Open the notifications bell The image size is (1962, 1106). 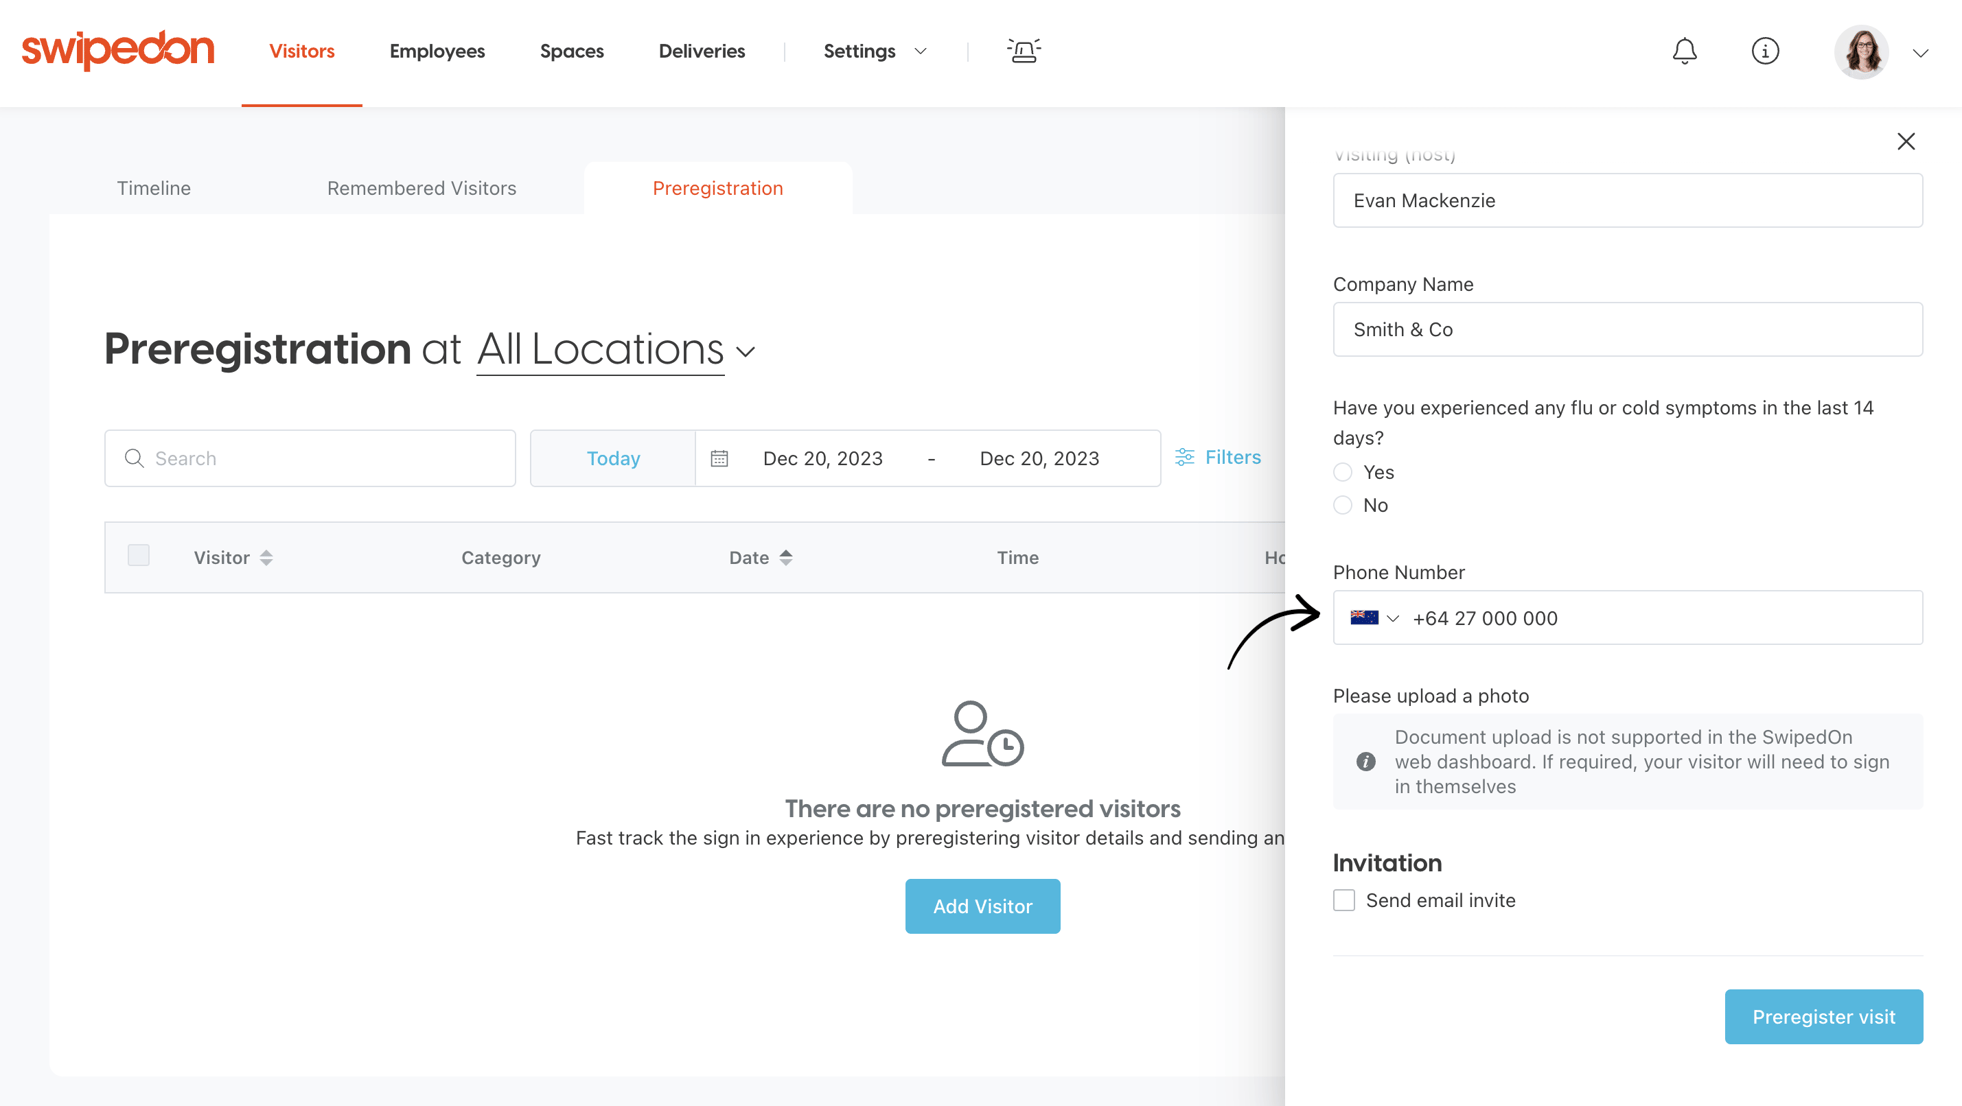(x=1685, y=51)
